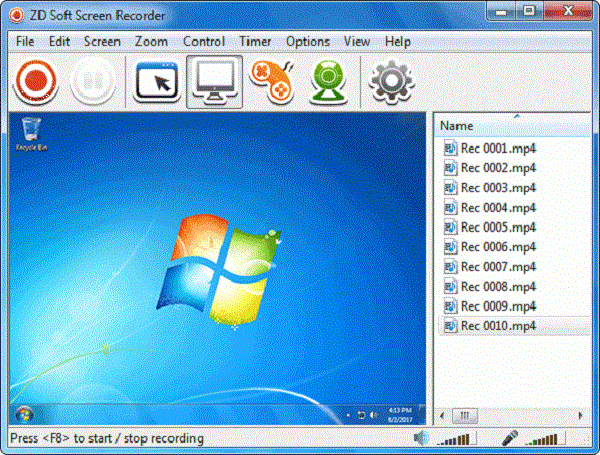Open the Options menu
Viewport: 600px width, 455px height.
pos(308,41)
